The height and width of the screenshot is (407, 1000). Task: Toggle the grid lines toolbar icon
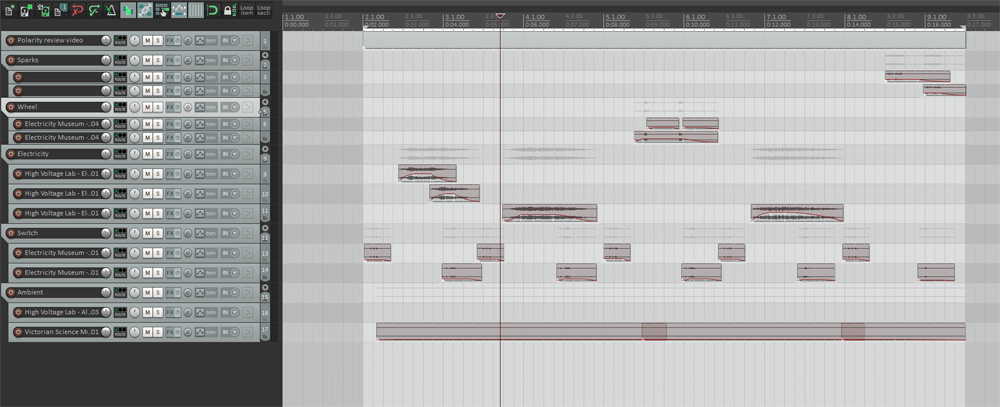[x=196, y=10]
